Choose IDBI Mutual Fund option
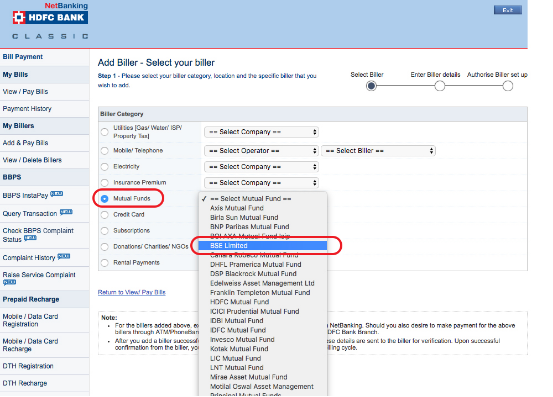The image size is (553, 397). (263, 321)
